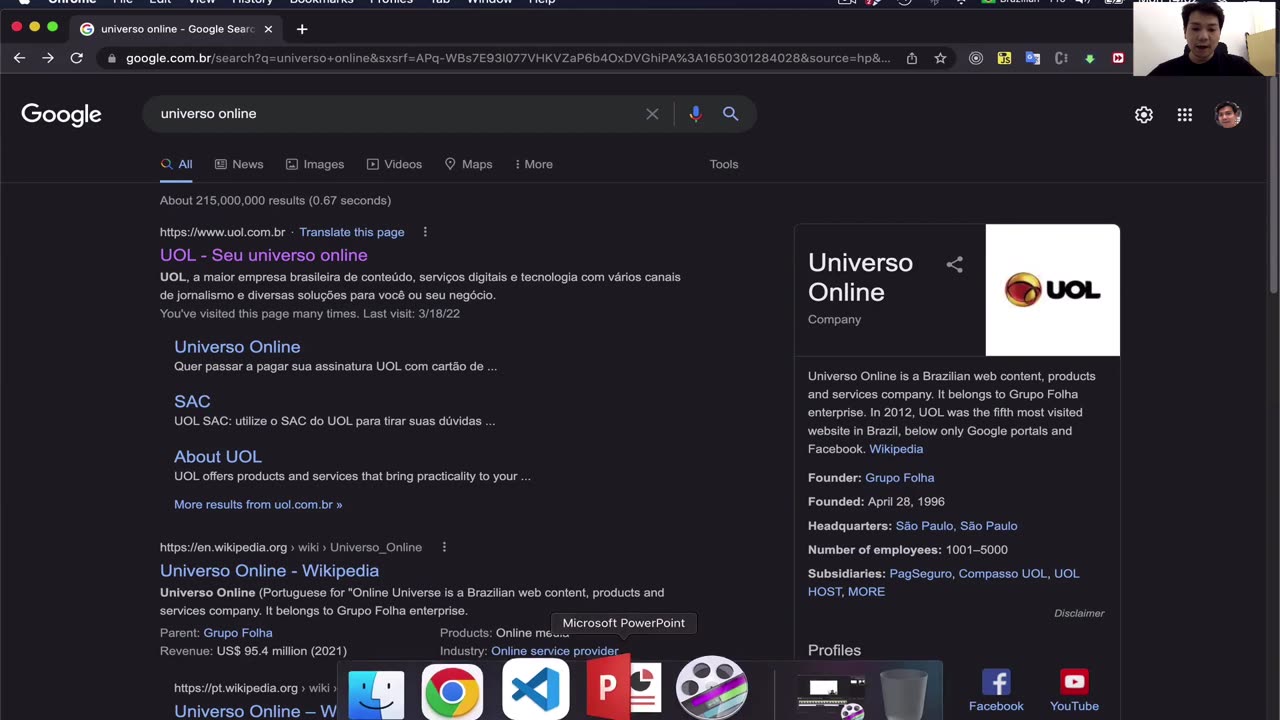Image resolution: width=1280 pixels, height=720 pixels.
Task: Open the São Paulo, São Paulo headquarters link
Action: [x=956, y=526]
